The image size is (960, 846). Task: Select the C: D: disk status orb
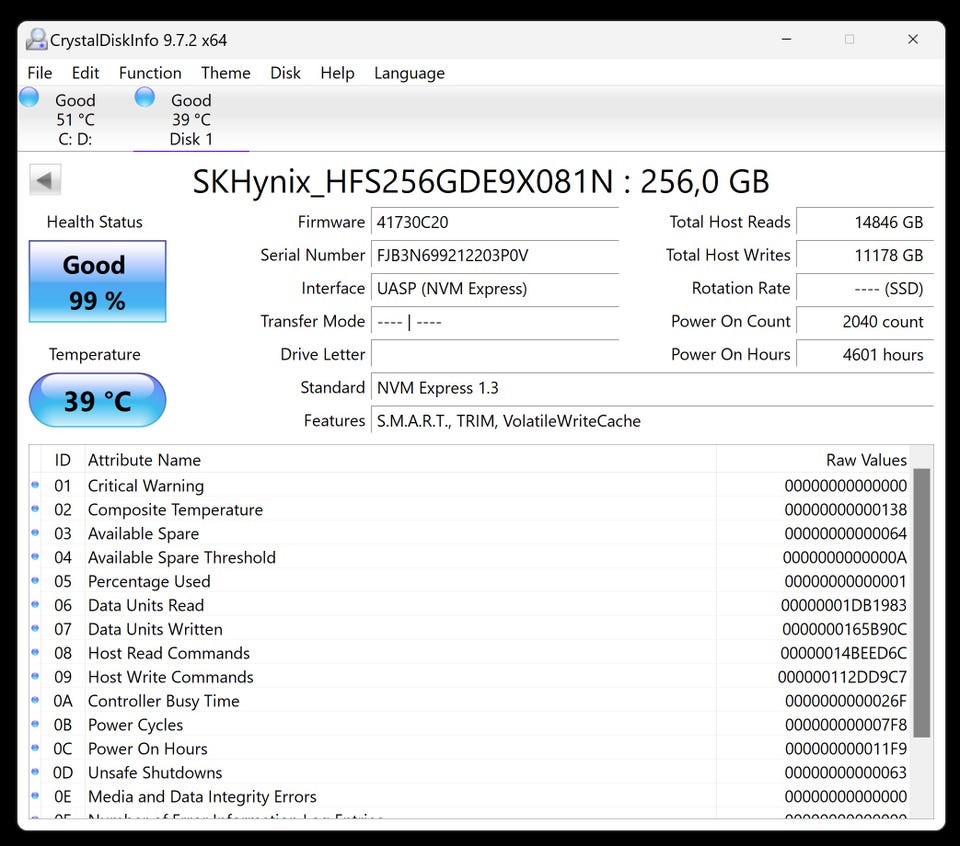pyautogui.click(x=30, y=98)
